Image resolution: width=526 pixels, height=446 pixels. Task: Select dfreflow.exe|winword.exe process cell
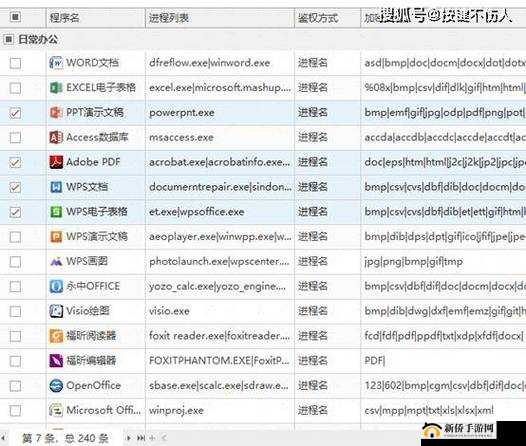point(210,63)
